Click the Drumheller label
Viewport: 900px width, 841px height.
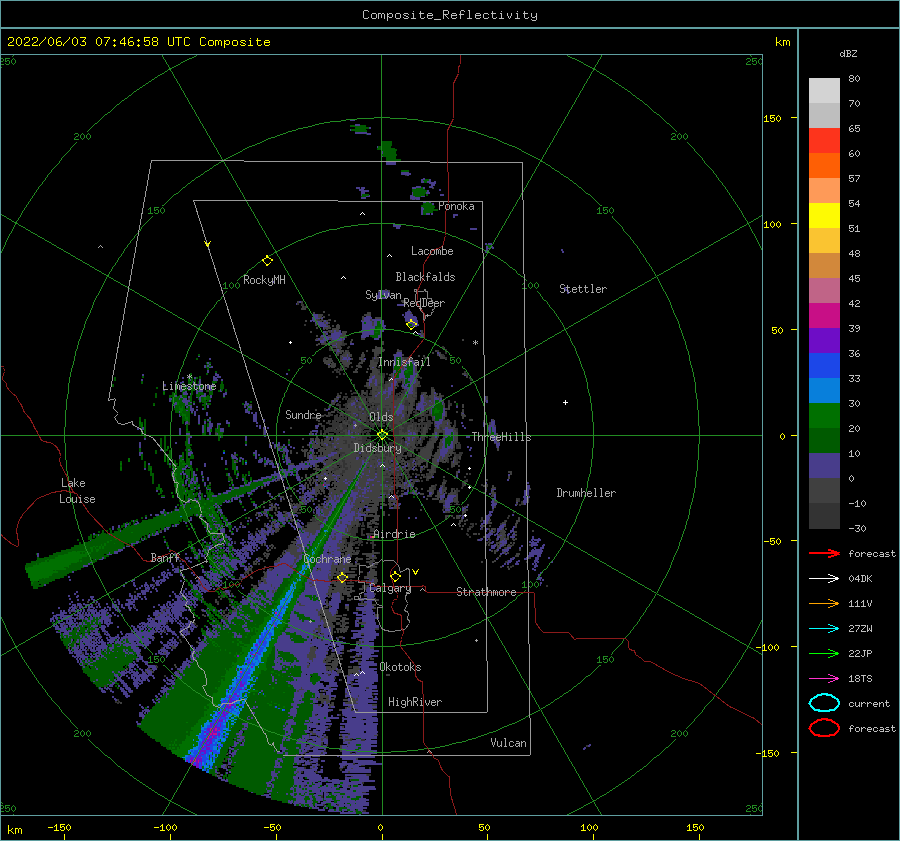click(586, 493)
